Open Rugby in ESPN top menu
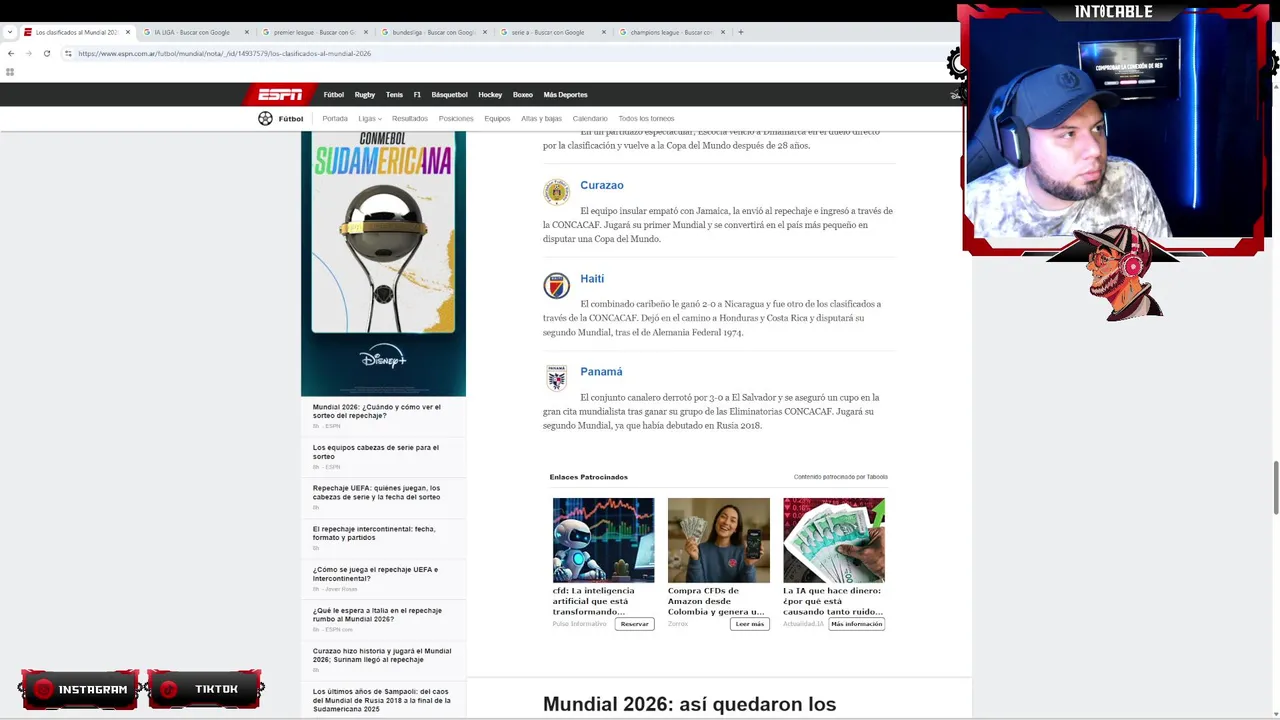 tap(365, 95)
